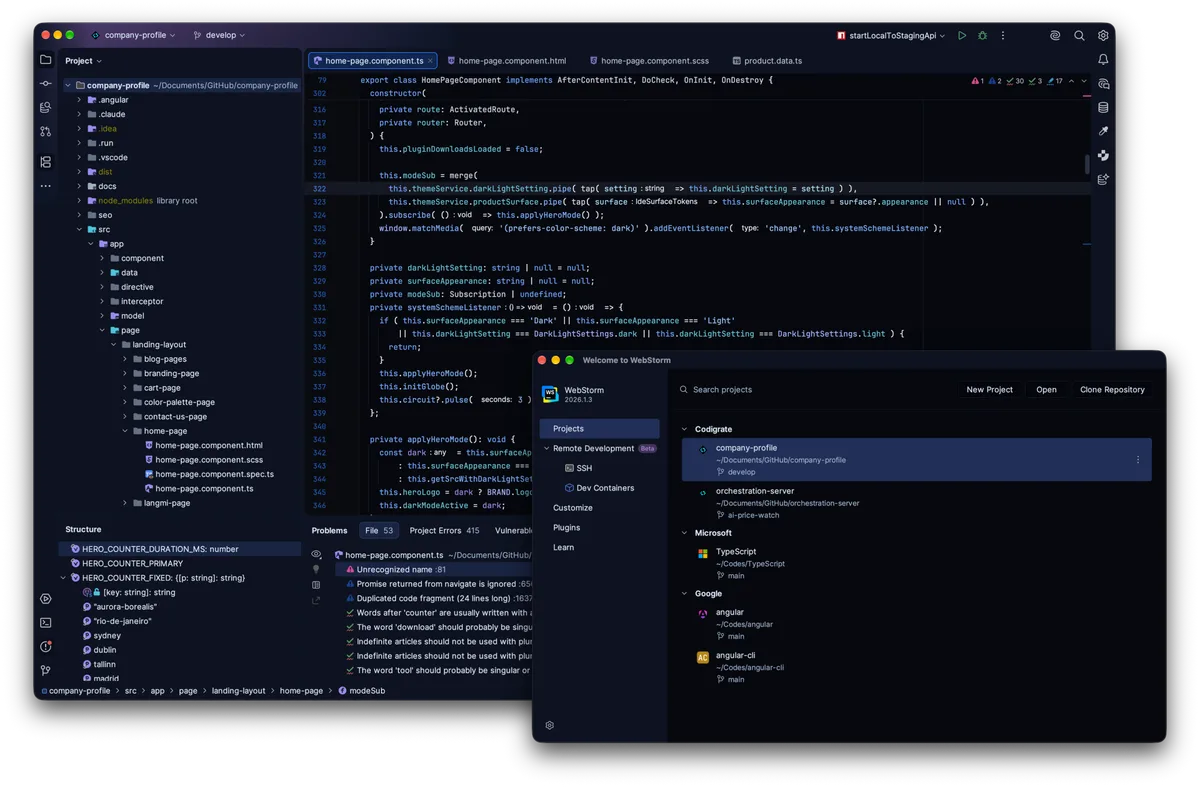Image resolution: width=1200 pixels, height=787 pixels.
Task: Open the Terminal tool window icon
Action: (x=45, y=623)
